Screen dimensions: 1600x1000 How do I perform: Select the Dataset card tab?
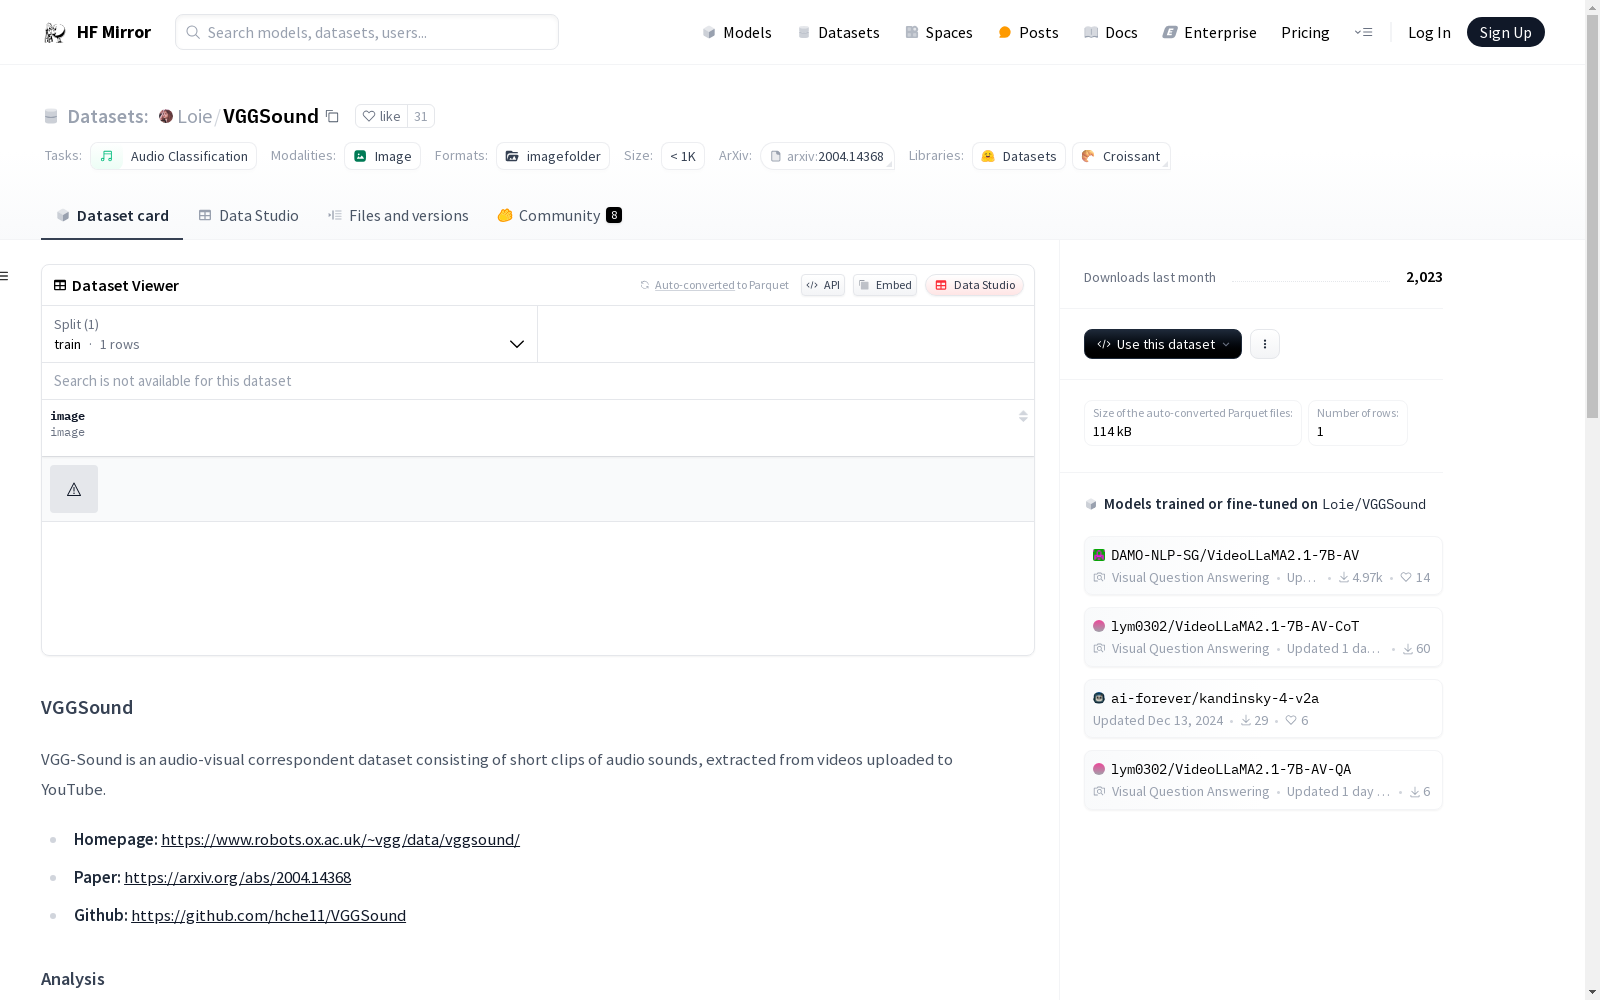112,215
